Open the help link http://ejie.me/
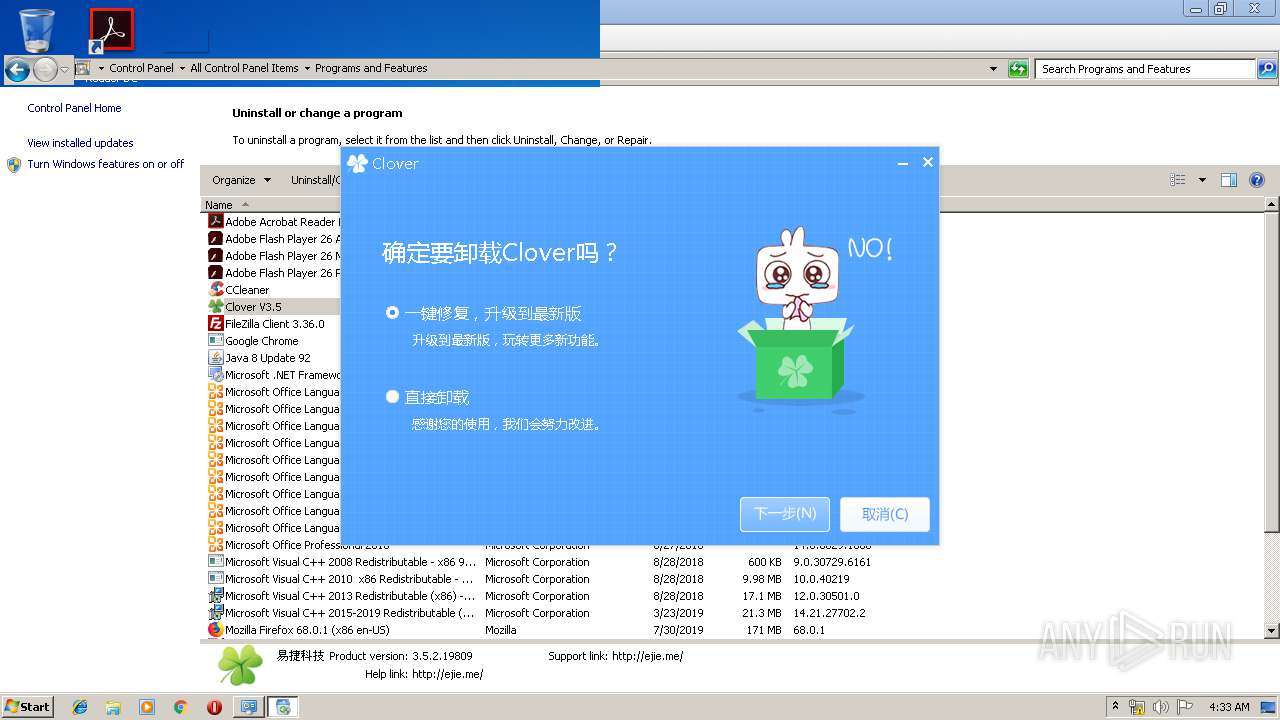 (447, 674)
